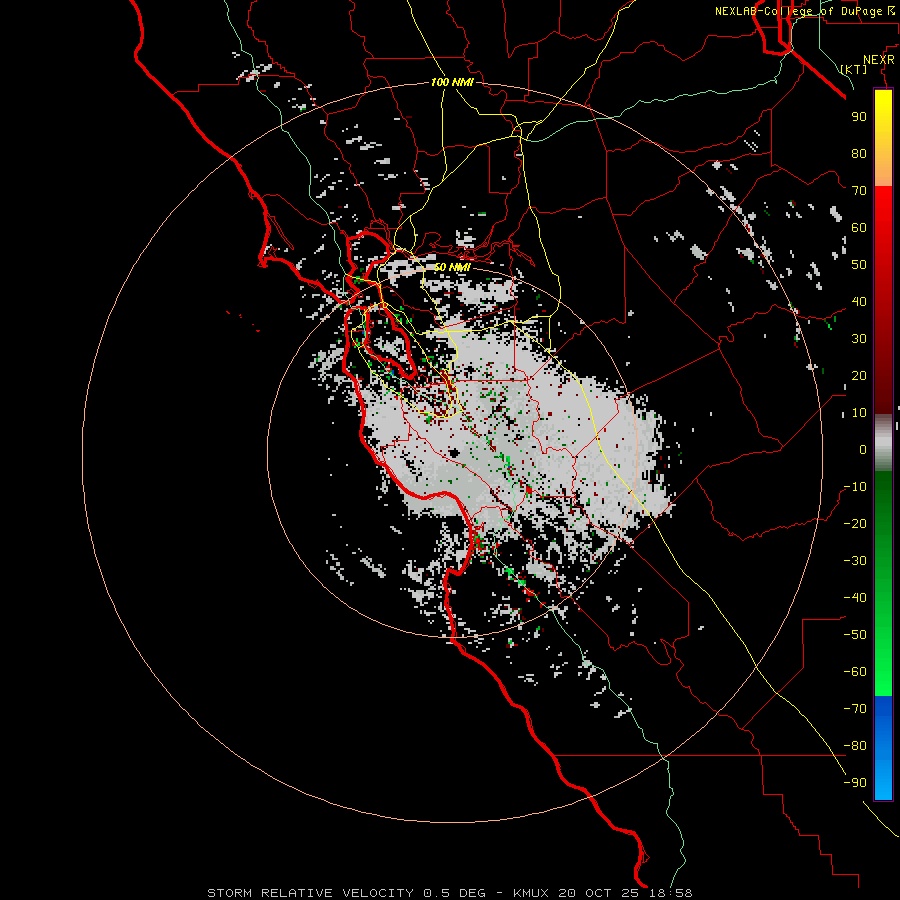
Task: Click the -90 scale value
Action: [855, 782]
